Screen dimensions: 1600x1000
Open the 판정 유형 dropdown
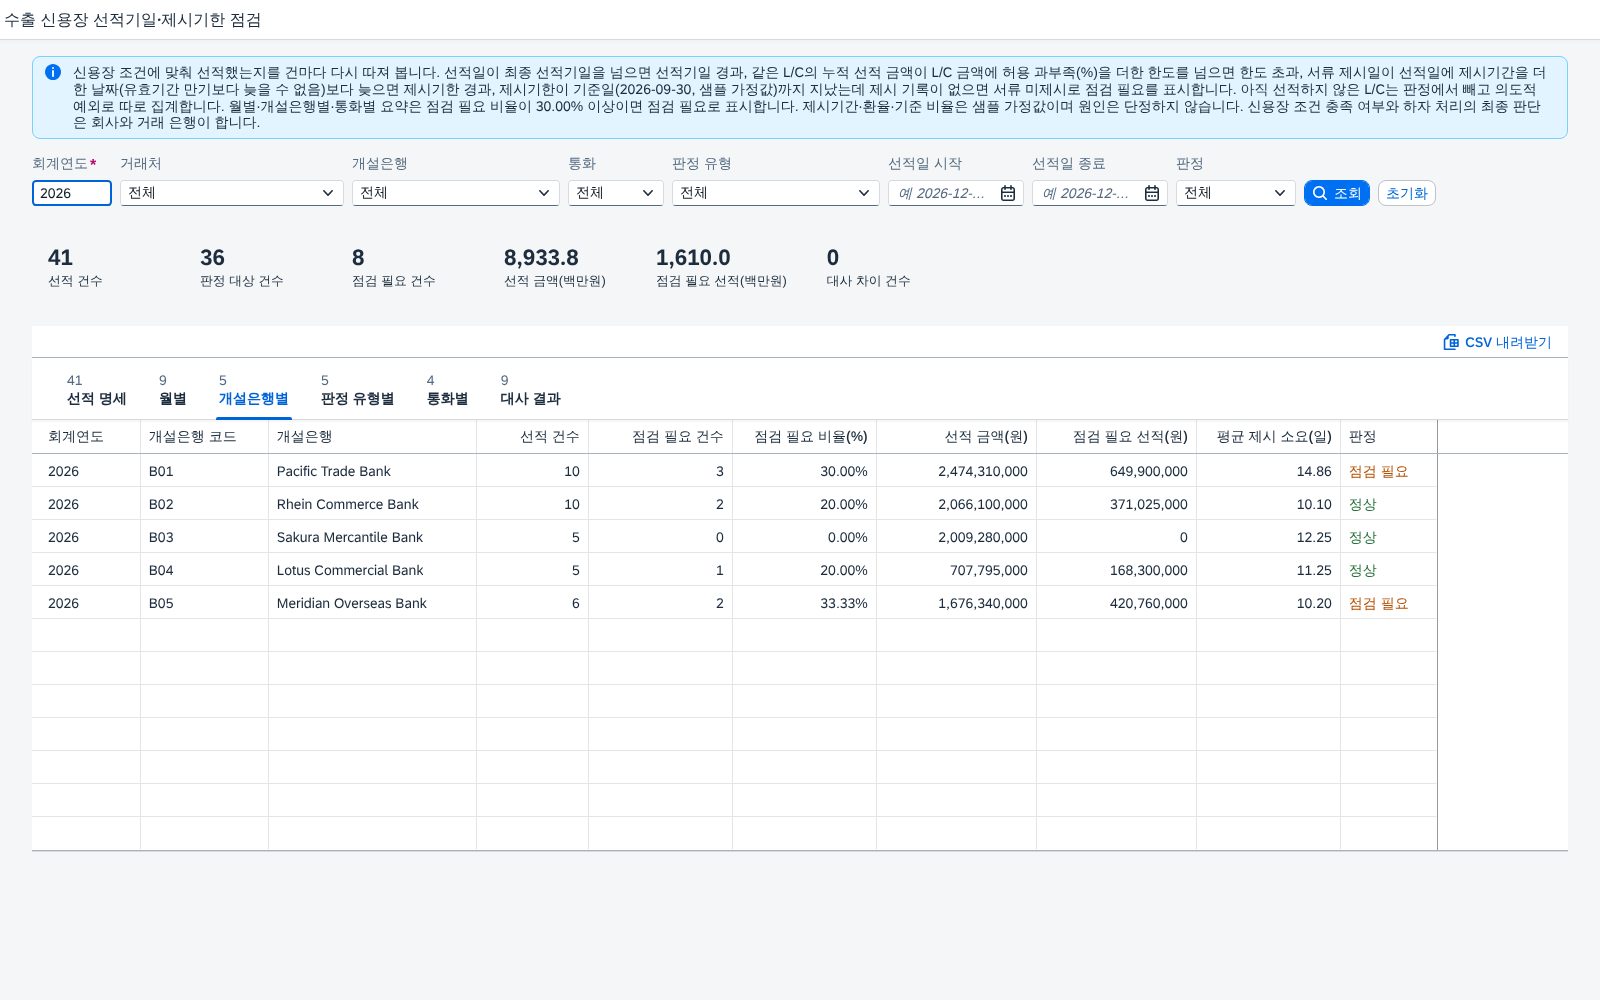click(x=864, y=193)
